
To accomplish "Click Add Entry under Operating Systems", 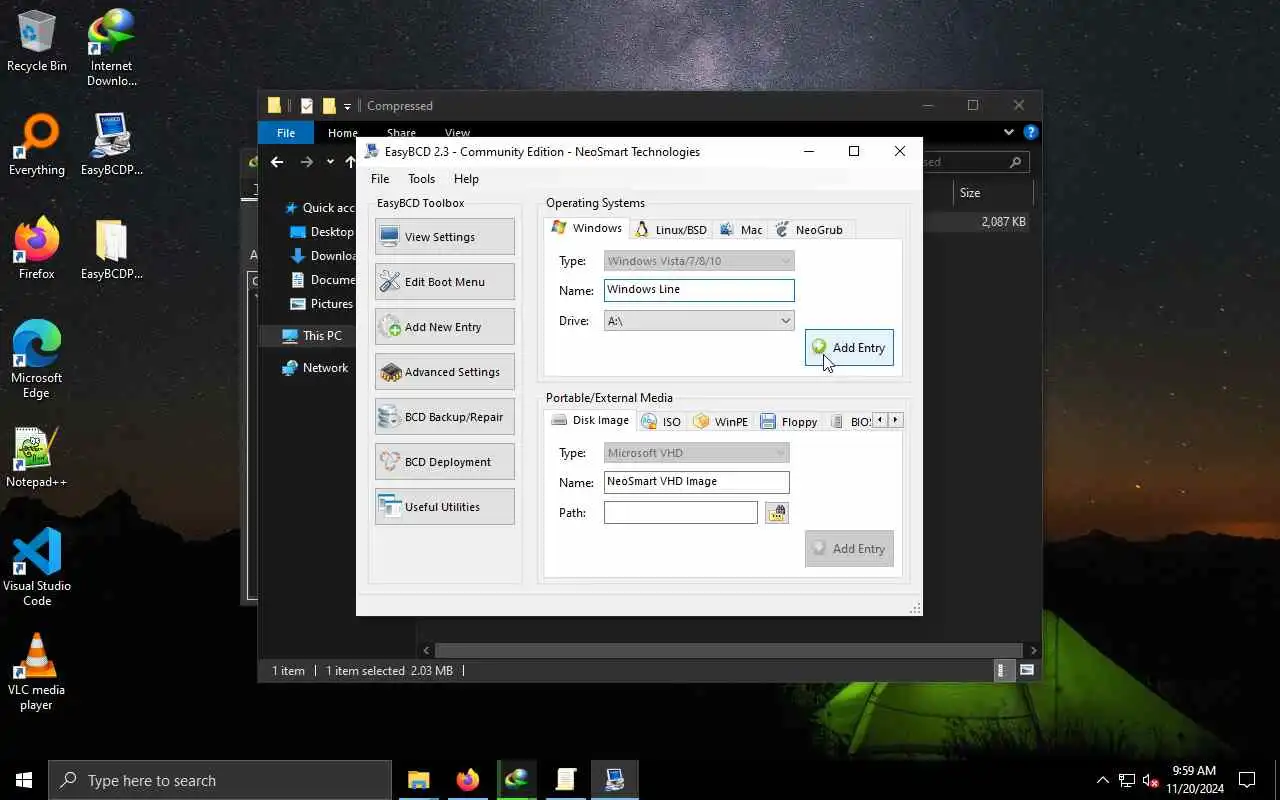I will click(x=849, y=348).
